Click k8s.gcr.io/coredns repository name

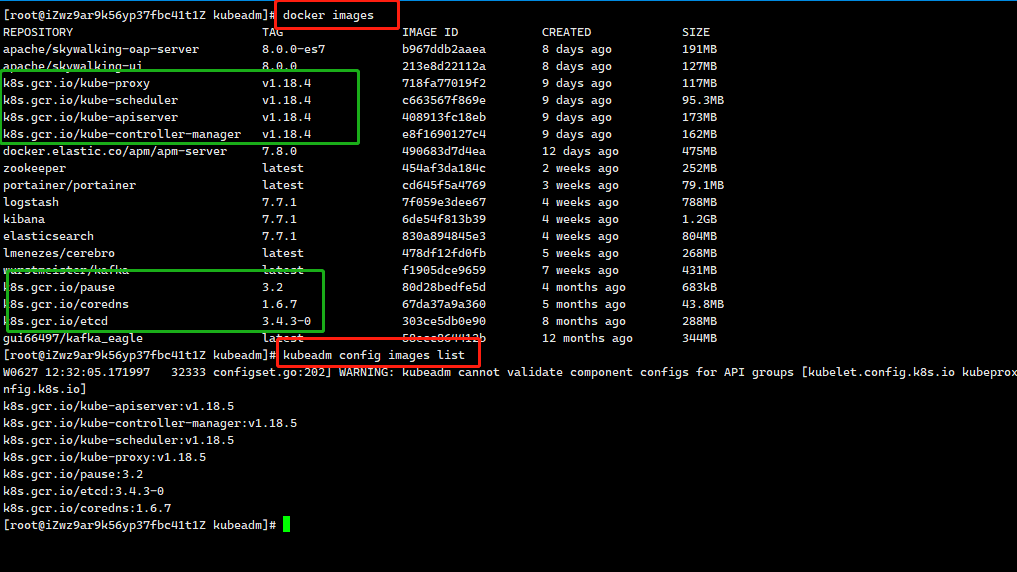66,304
